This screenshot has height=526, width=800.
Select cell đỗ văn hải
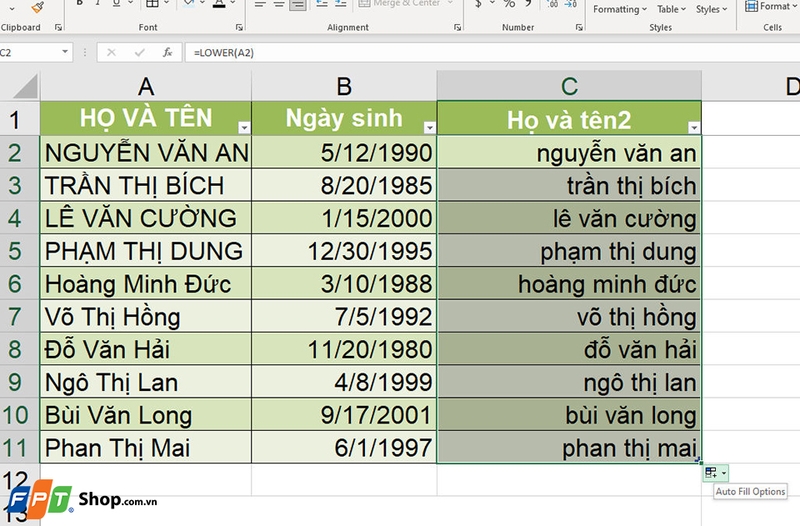(569, 349)
